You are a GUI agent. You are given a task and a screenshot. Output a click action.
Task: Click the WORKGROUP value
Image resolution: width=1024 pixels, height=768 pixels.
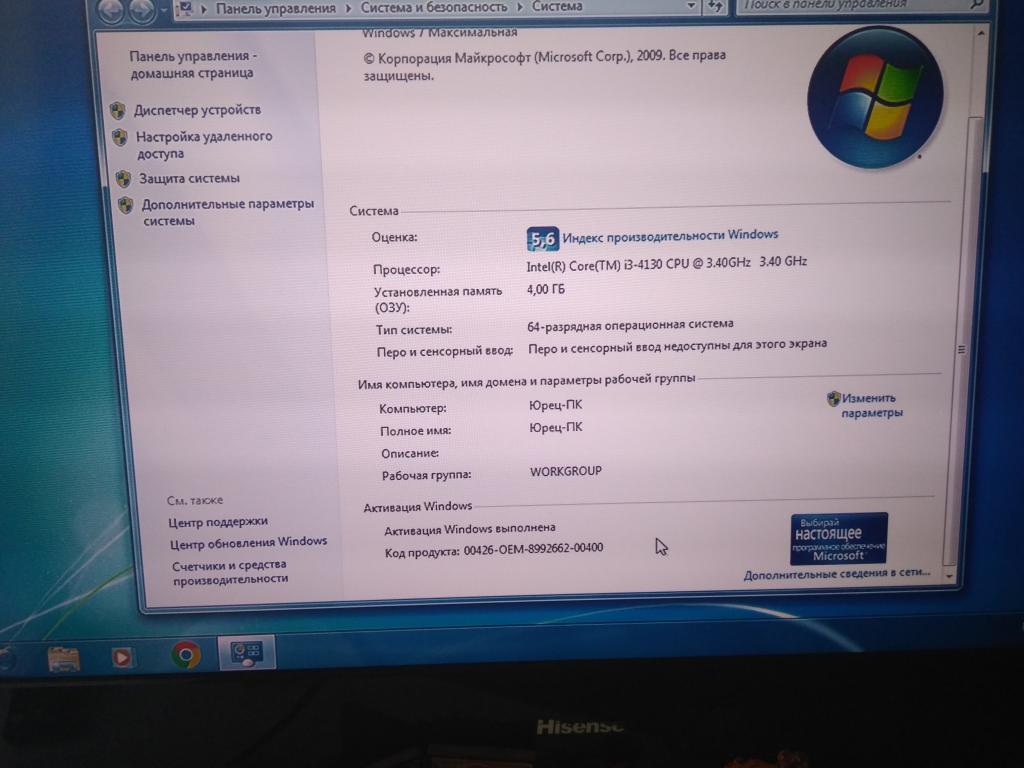tap(566, 471)
